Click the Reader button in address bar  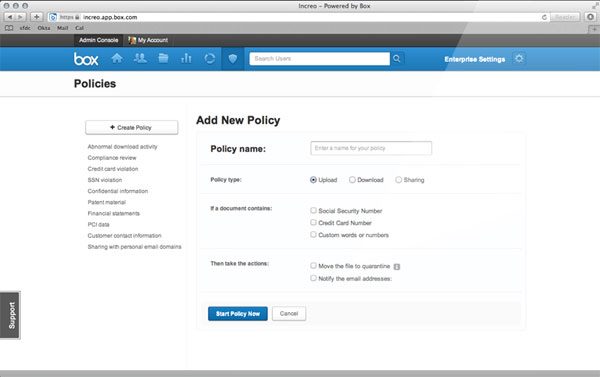click(x=565, y=17)
